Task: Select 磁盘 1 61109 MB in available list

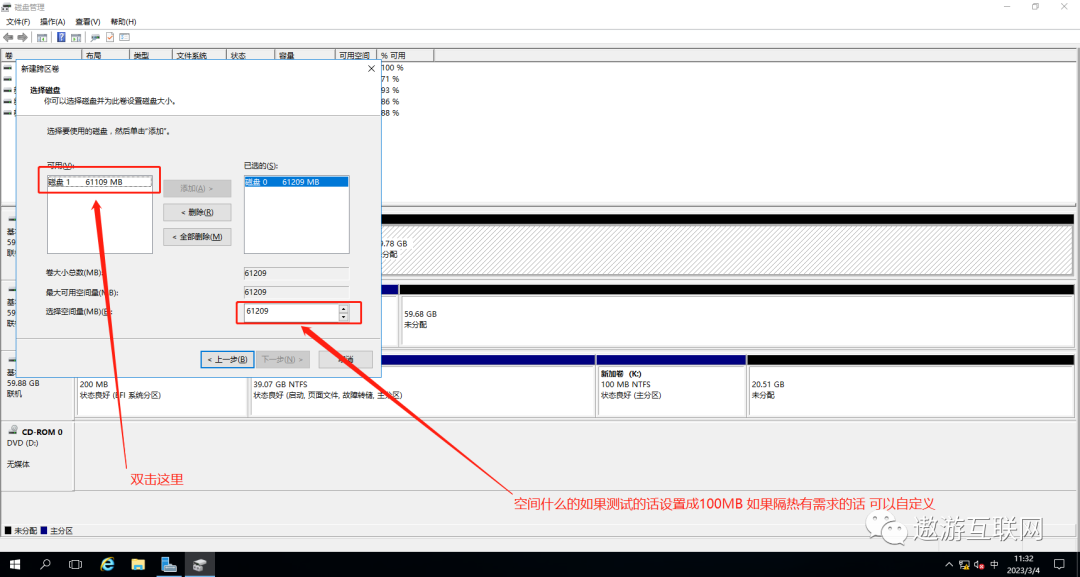Action: (x=99, y=182)
